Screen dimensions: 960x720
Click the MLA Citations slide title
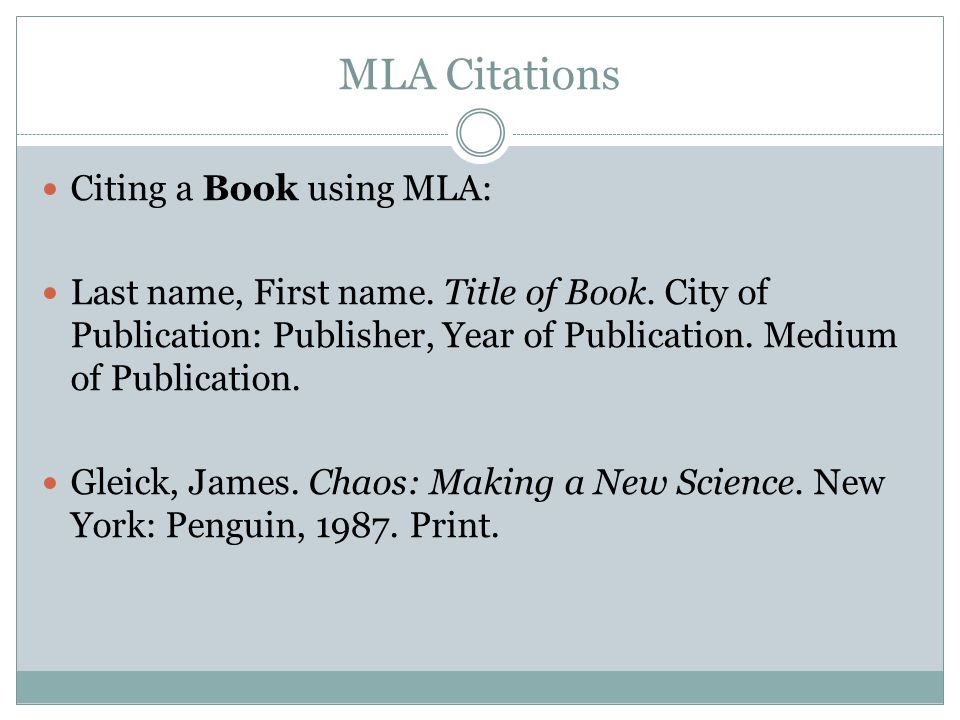pos(479,74)
